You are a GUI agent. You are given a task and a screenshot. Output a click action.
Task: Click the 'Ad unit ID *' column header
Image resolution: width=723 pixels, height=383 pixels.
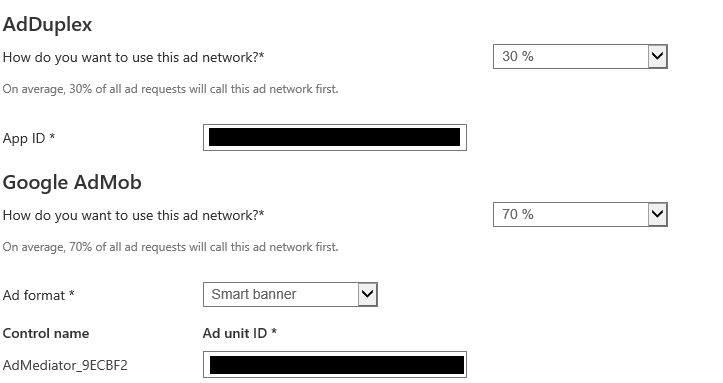click(x=240, y=333)
